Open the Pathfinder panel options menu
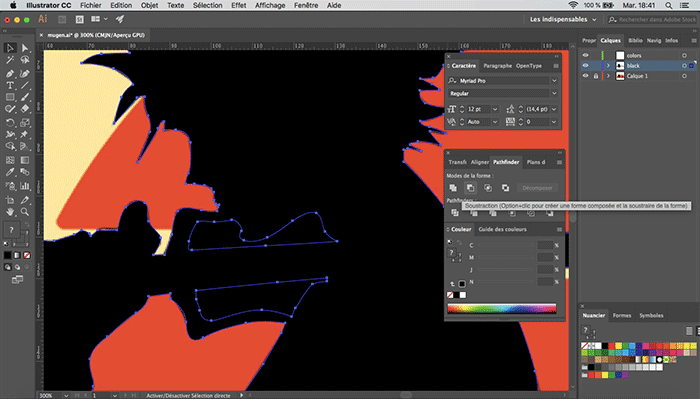 pyautogui.click(x=559, y=162)
